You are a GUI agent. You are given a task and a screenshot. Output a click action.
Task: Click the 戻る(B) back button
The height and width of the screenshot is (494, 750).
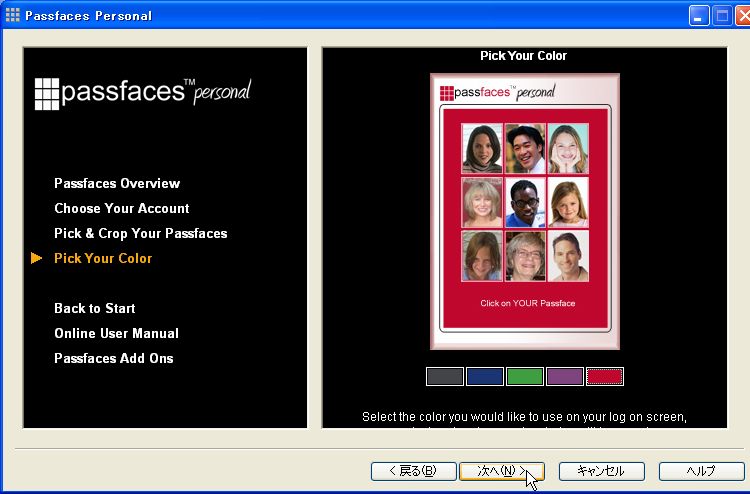click(x=413, y=471)
